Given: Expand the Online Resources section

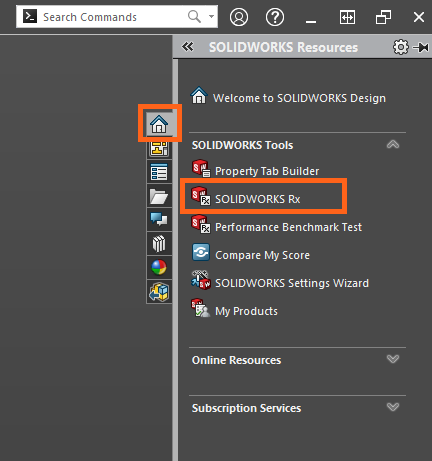Looking at the screenshot, I should pyautogui.click(x=393, y=359).
